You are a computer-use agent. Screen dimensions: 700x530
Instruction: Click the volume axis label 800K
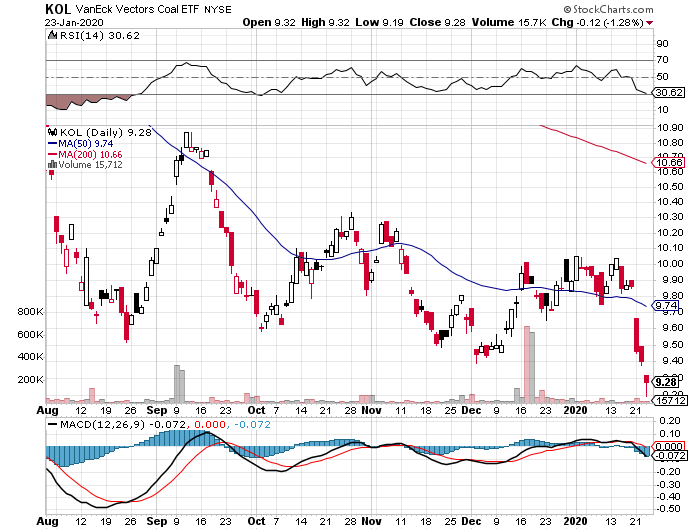click(30, 312)
